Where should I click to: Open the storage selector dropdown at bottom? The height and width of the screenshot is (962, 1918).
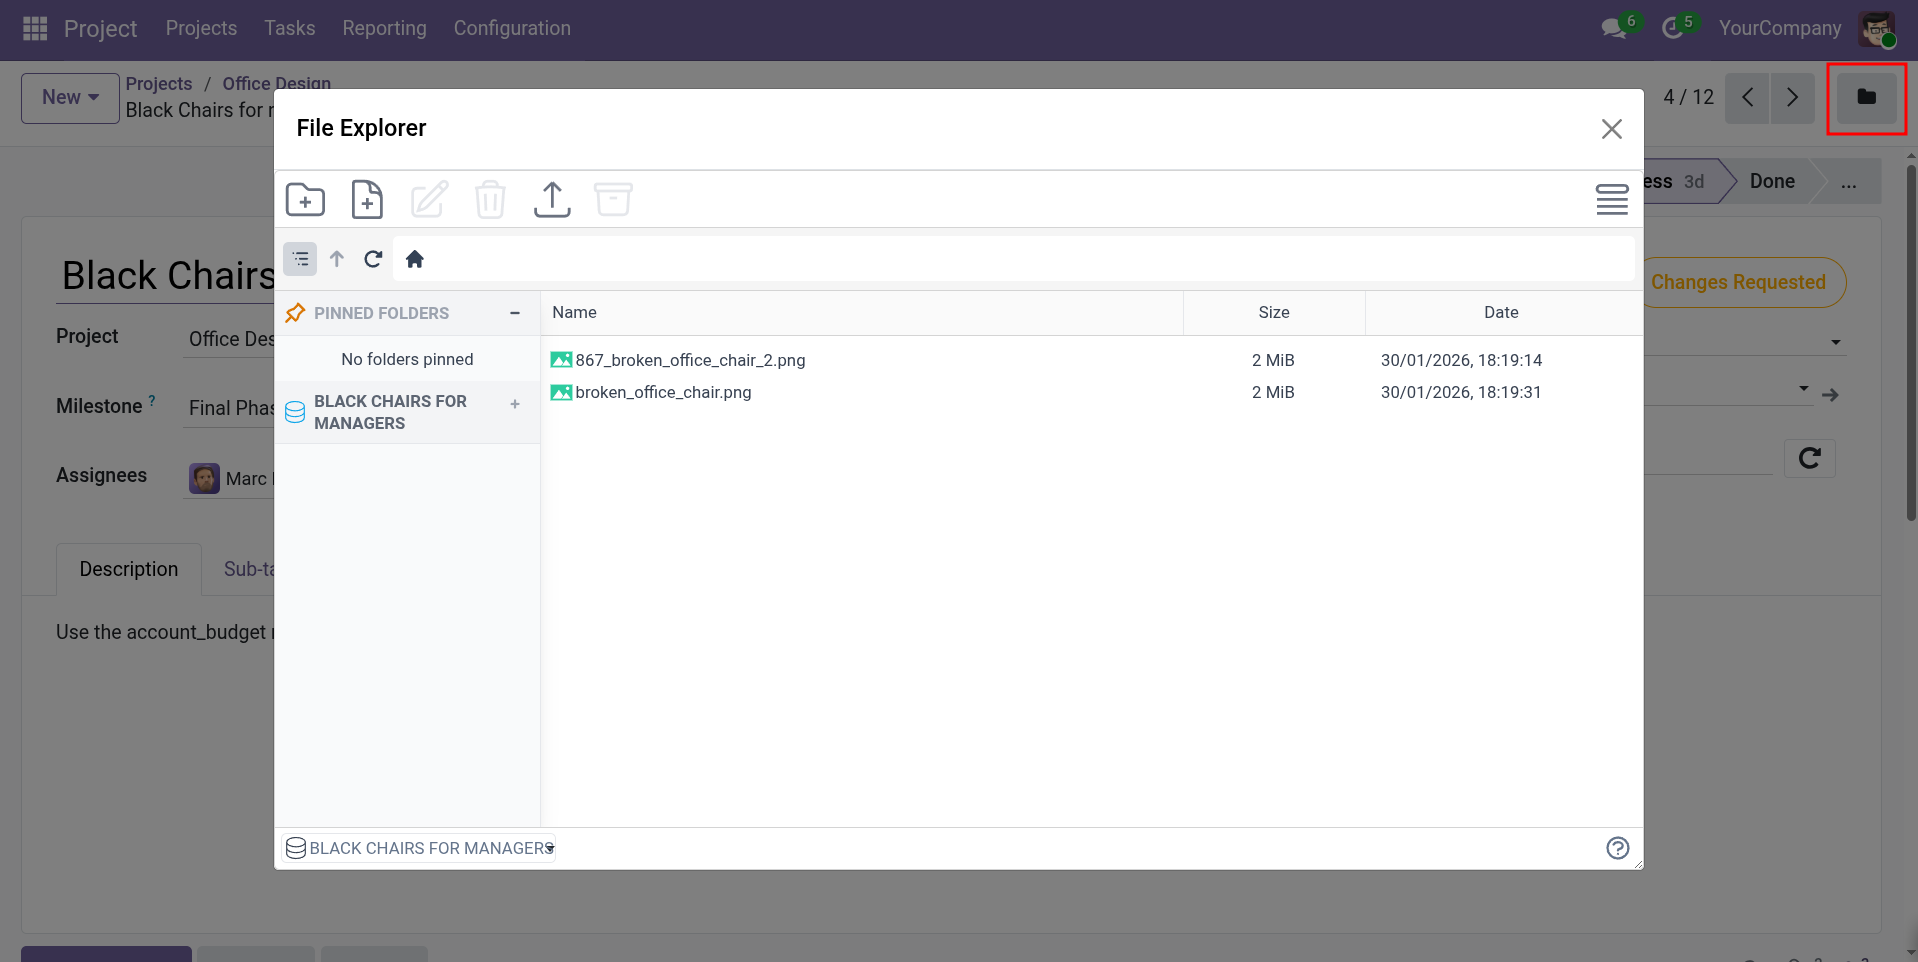click(420, 848)
